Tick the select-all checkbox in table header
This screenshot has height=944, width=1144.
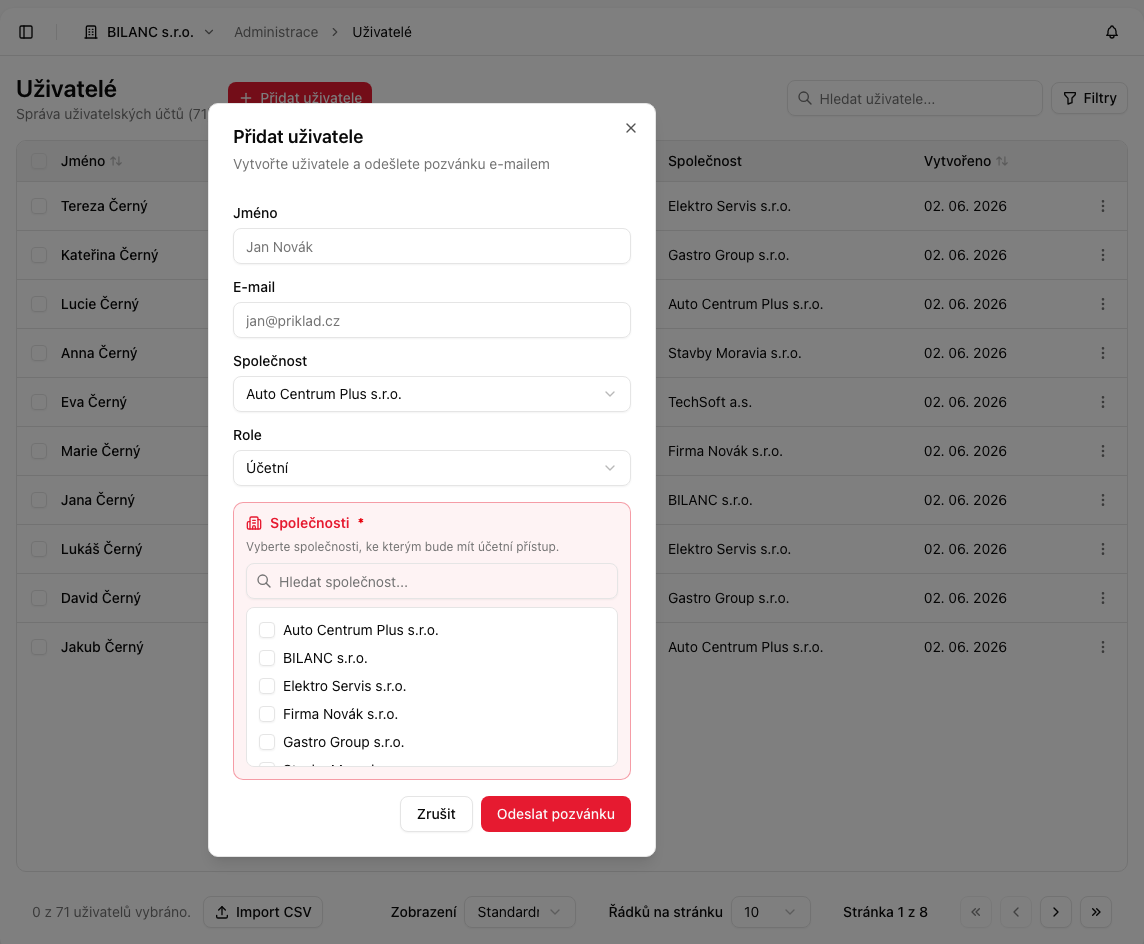coord(39,161)
